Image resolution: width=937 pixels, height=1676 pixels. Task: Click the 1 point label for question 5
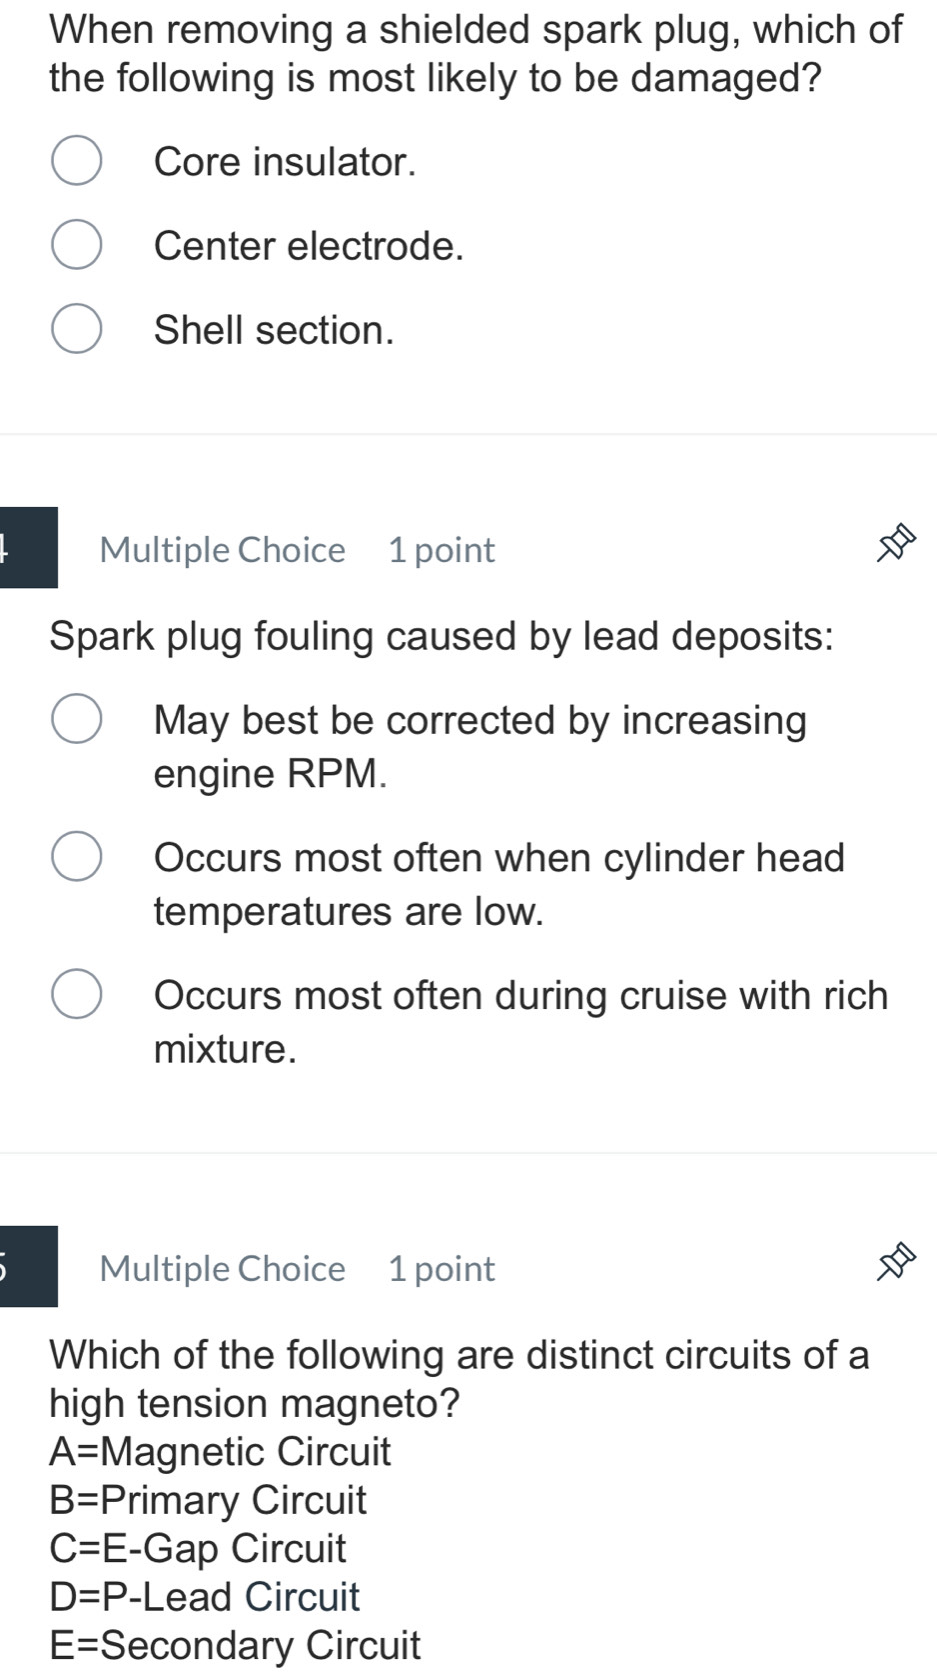pyautogui.click(x=441, y=1268)
